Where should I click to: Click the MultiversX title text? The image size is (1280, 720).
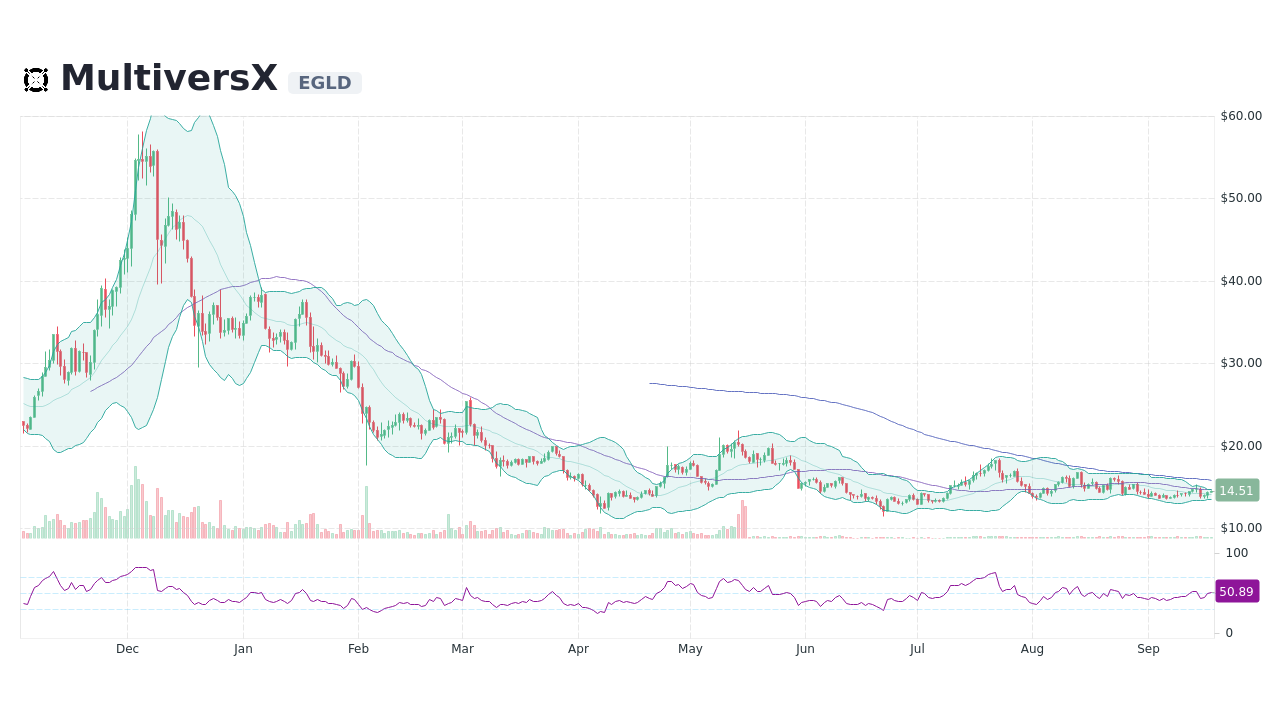(168, 77)
